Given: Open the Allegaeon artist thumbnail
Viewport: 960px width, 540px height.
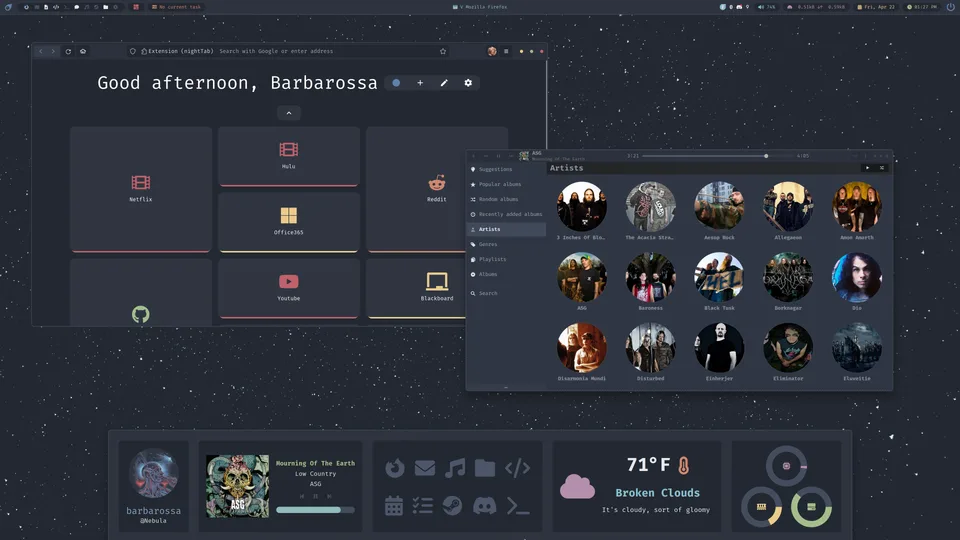Looking at the screenshot, I should coord(788,206).
